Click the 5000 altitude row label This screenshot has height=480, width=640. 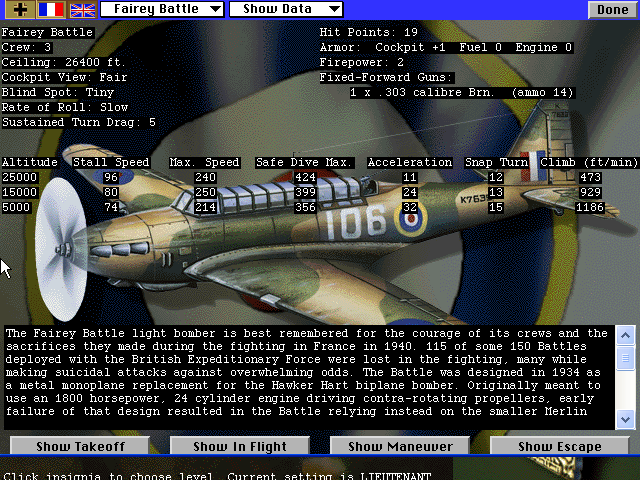[x=16, y=207]
